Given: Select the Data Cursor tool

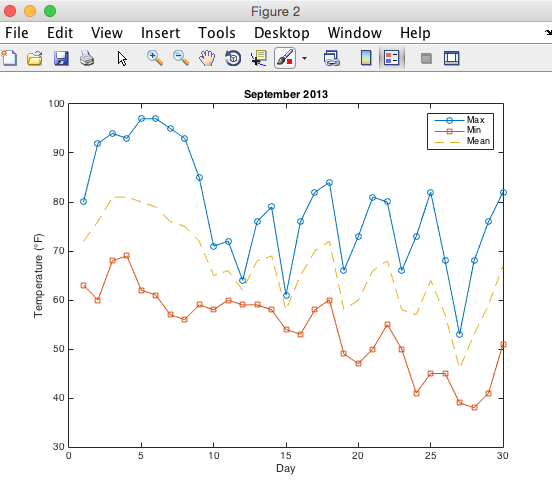Looking at the screenshot, I should [259, 58].
